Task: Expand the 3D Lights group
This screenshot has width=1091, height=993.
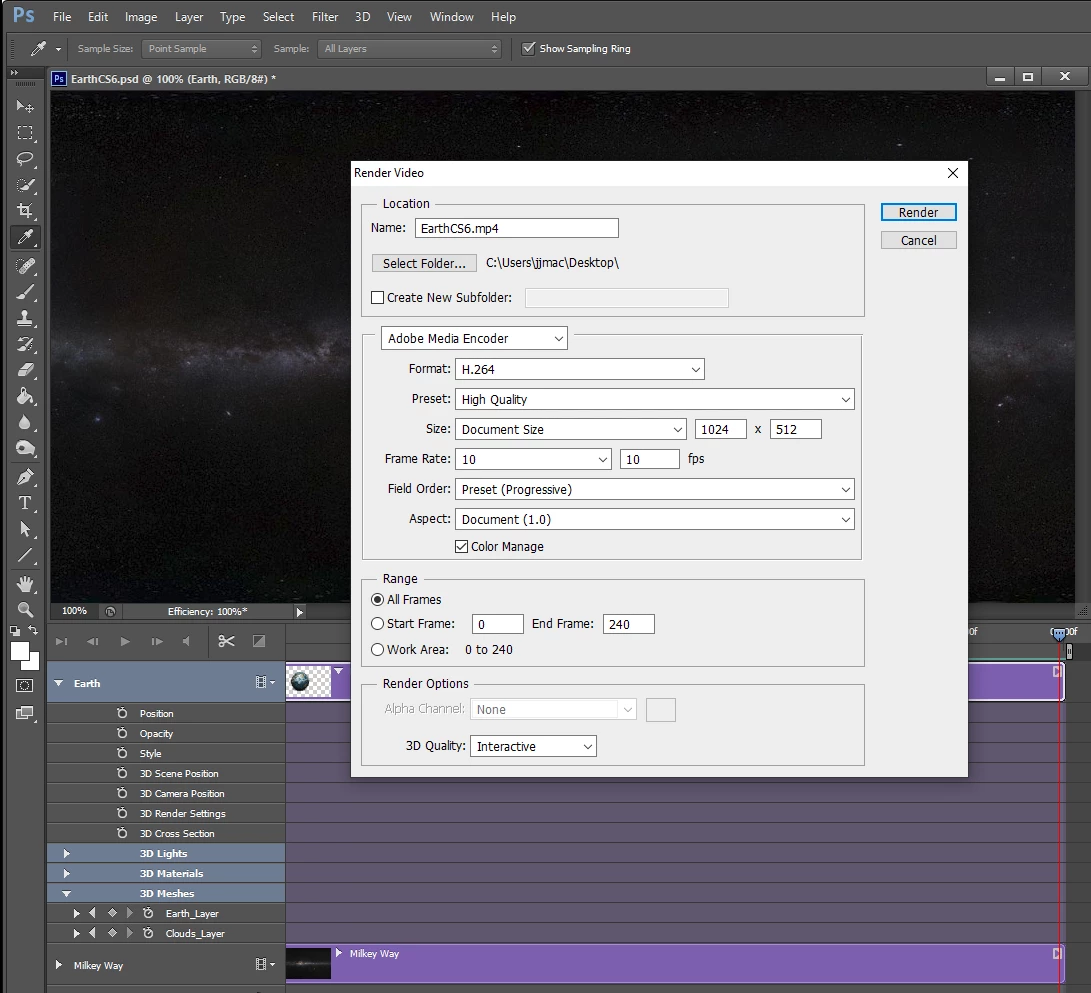Action: click(67, 853)
